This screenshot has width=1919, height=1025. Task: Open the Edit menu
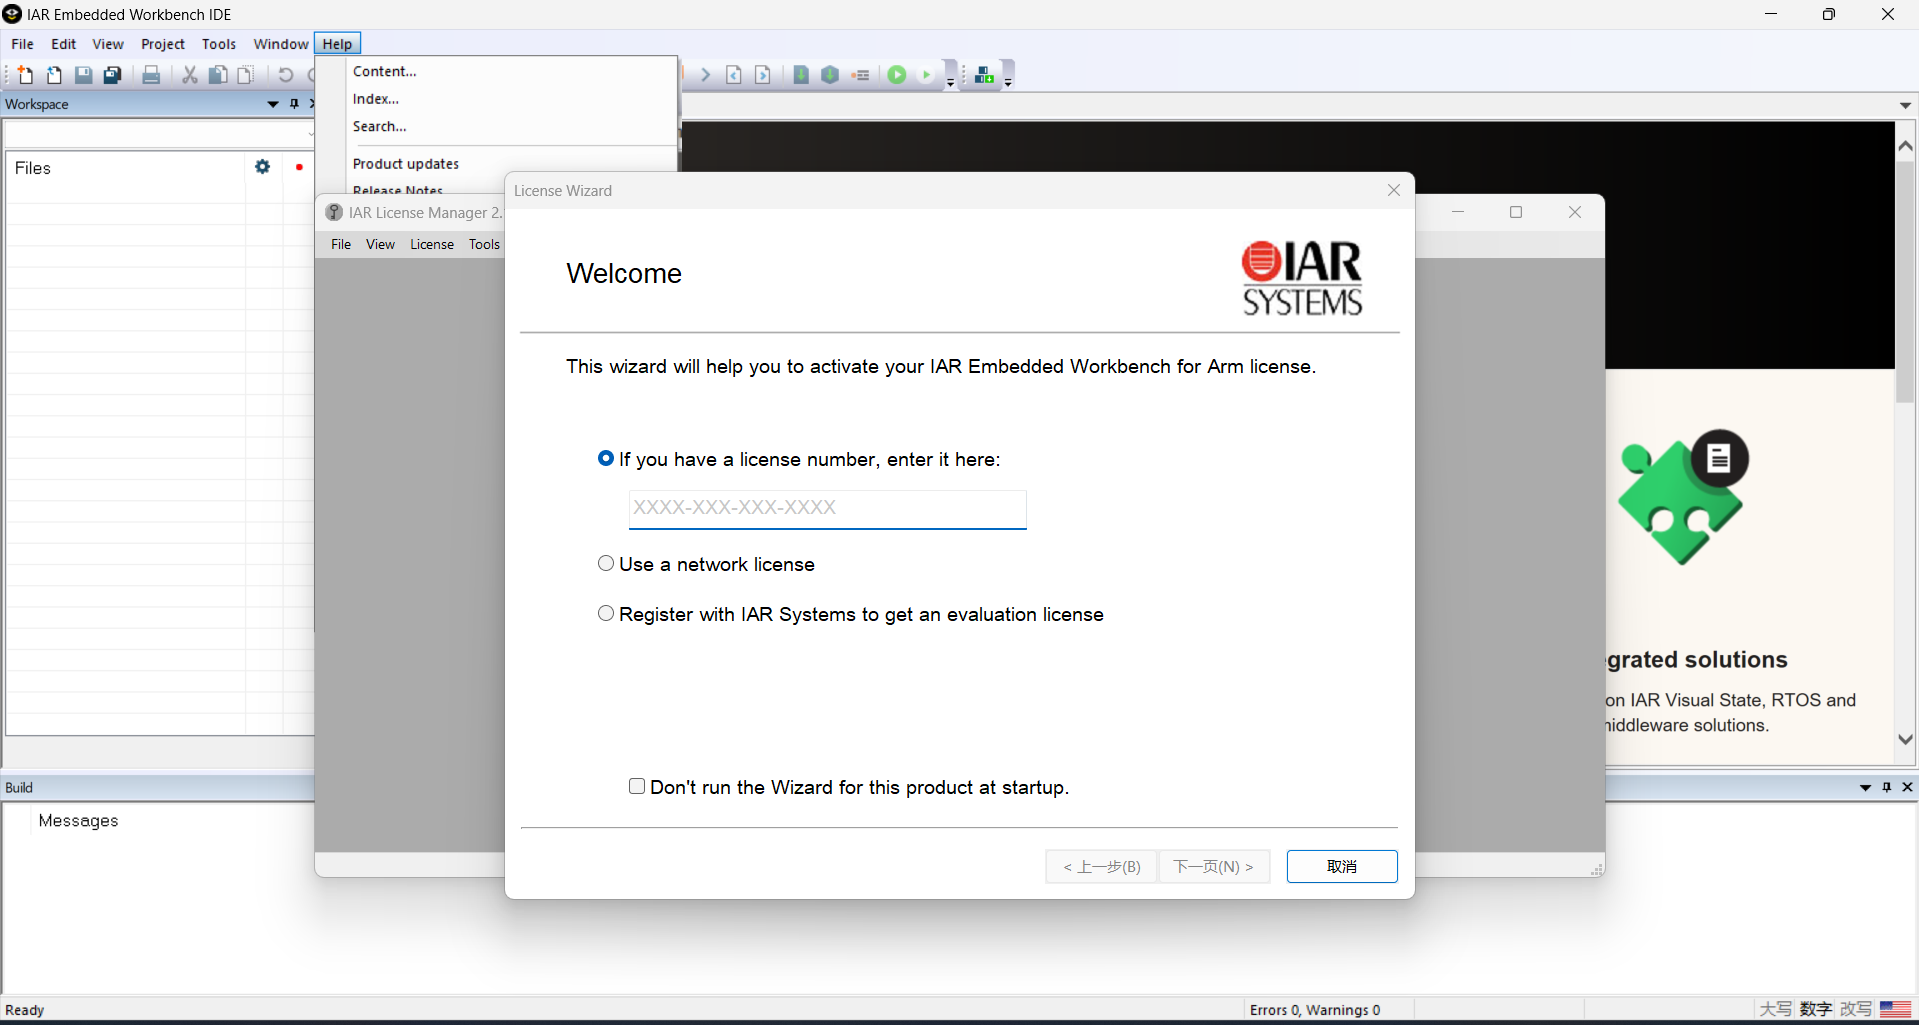(64, 44)
